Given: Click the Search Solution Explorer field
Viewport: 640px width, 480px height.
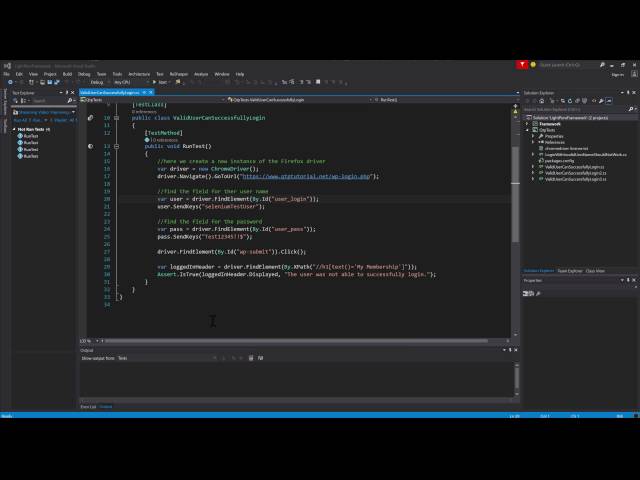Looking at the screenshot, I should tap(576, 109).
